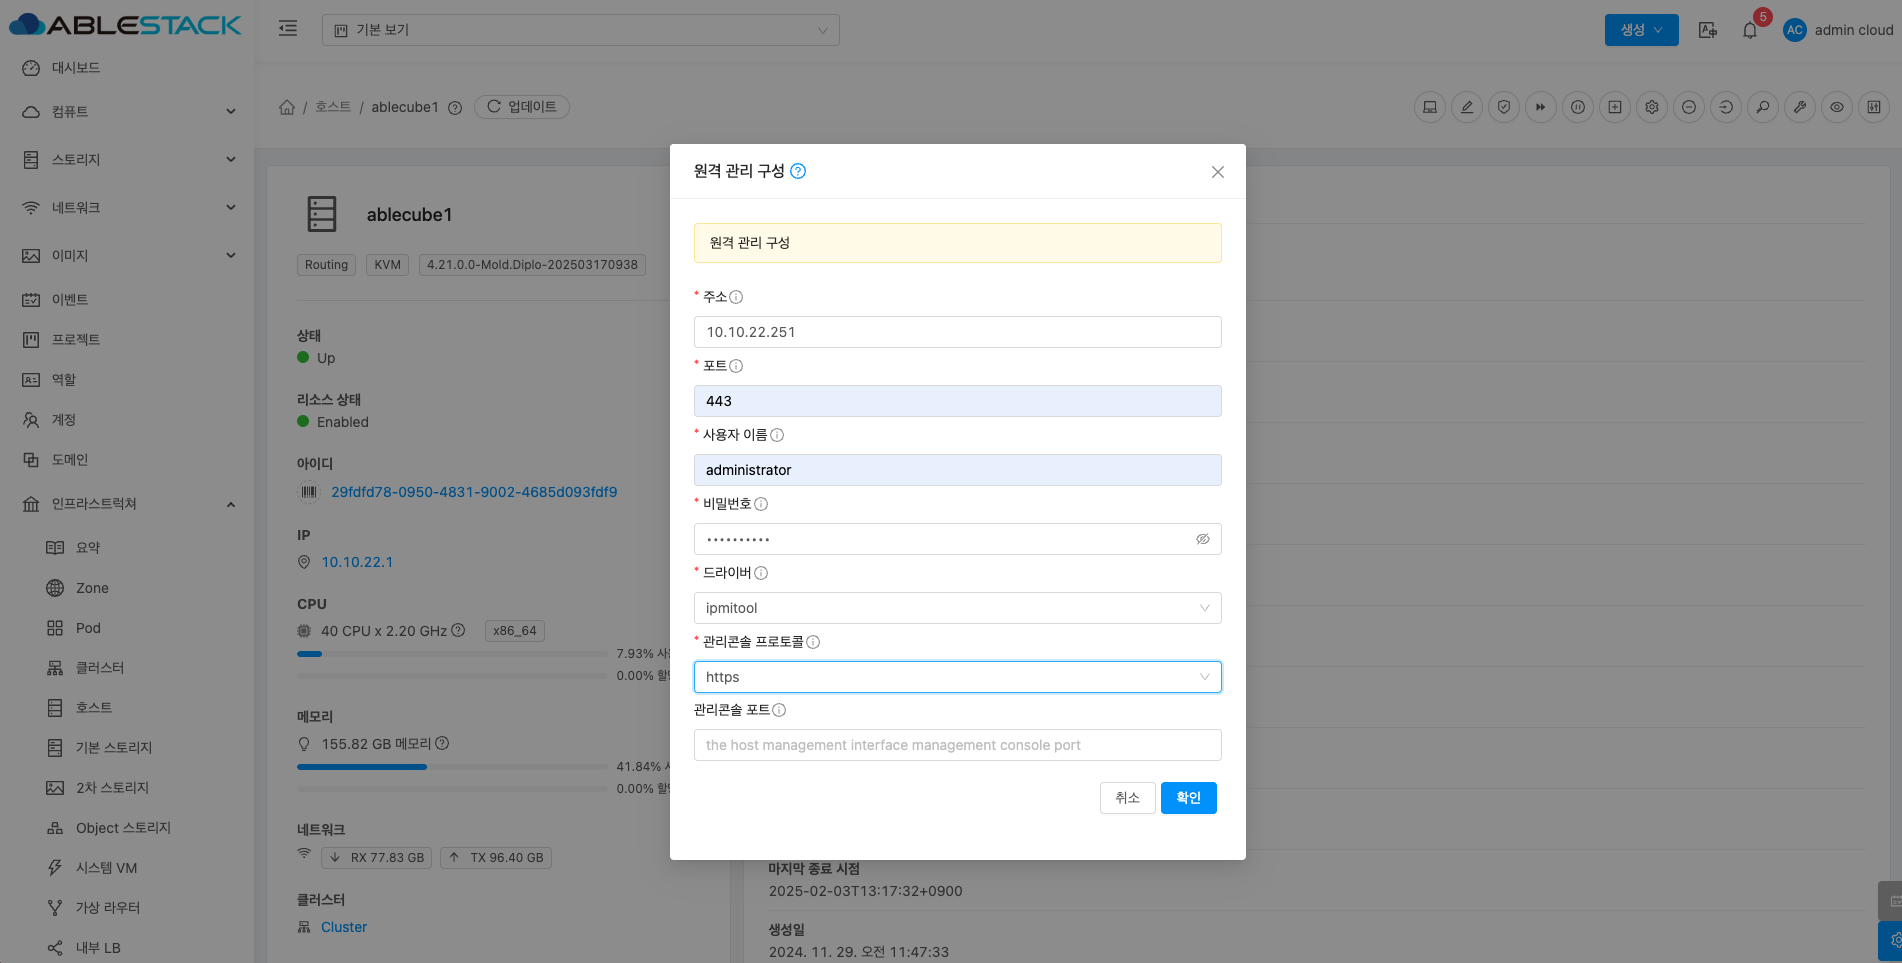Click info icon beside 관리콘솔 포트 label

point(779,710)
